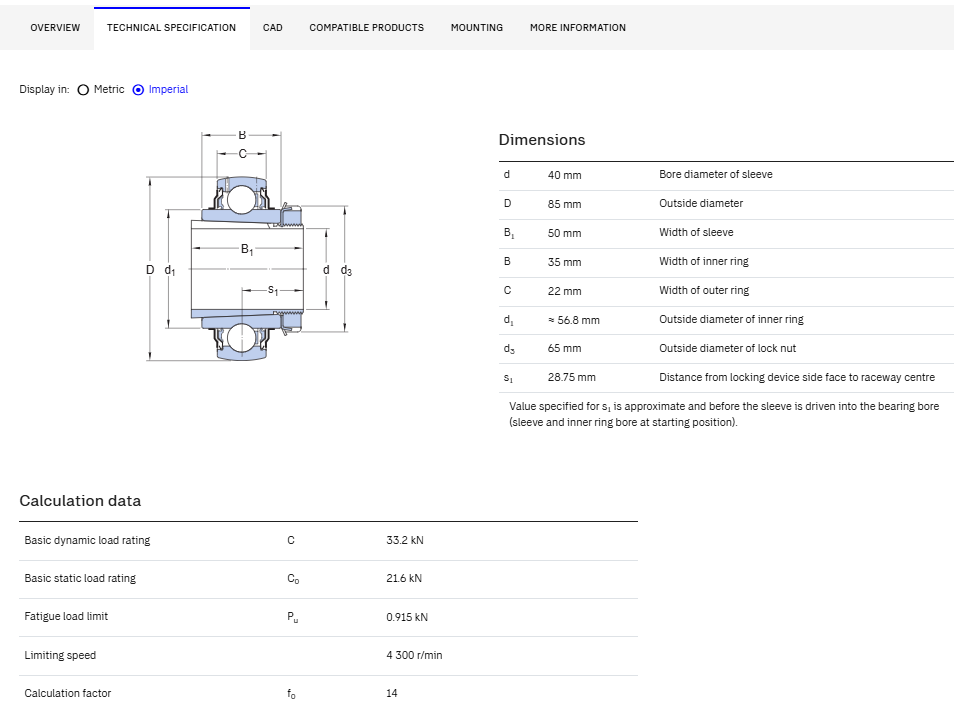The height and width of the screenshot is (720, 954).
Task: Go to the Compatible Products tab
Action: pos(366,28)
